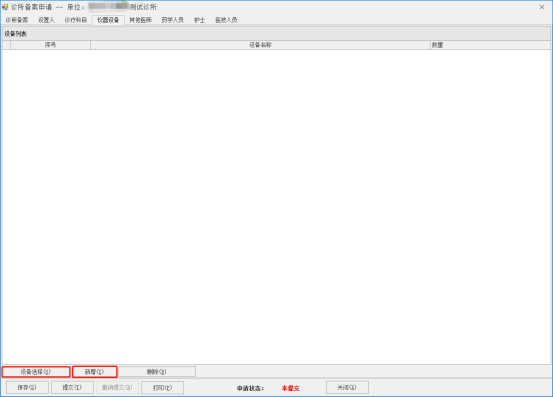Click the 打印 print button
The height and width of the screenshot is (397, 553).
(163, 387)
